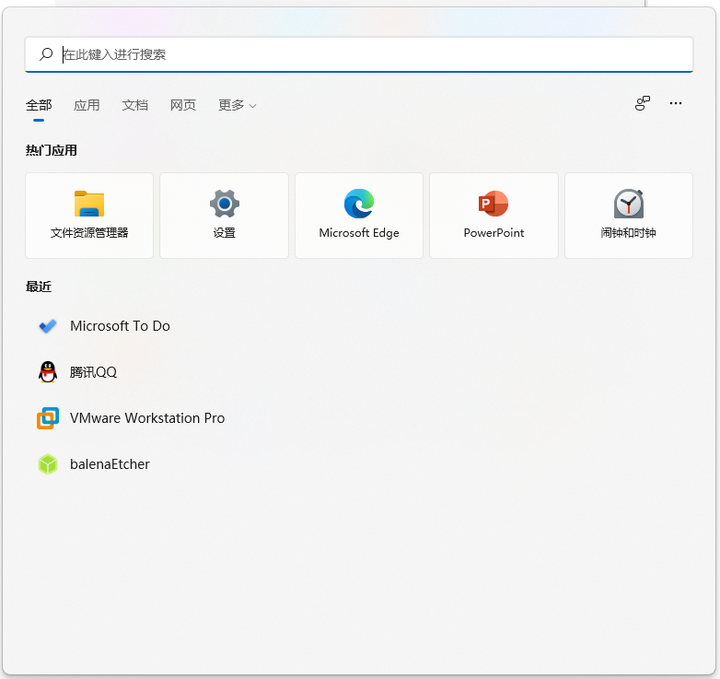Click the 腾讯QQ penguin icon
This screenshot has width=720, height=679.
point(48,372)
